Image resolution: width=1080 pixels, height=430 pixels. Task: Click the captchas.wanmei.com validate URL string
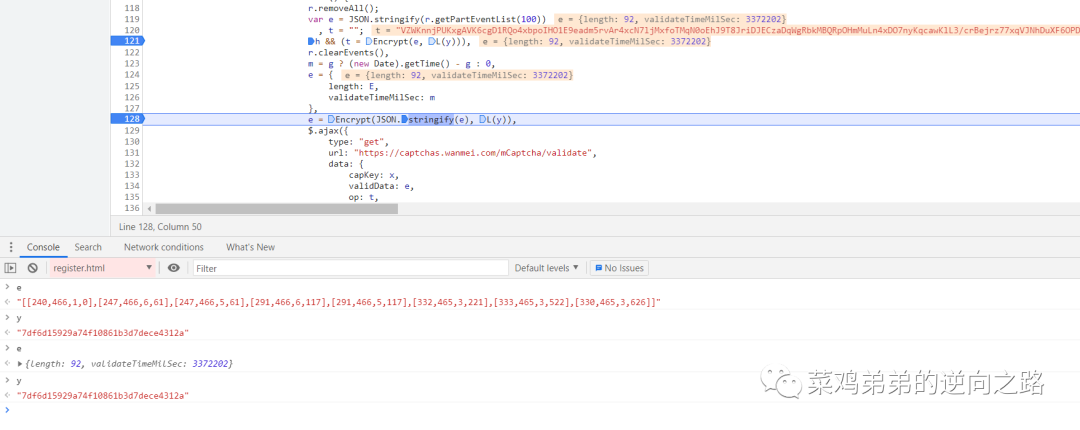click(475, 153)
